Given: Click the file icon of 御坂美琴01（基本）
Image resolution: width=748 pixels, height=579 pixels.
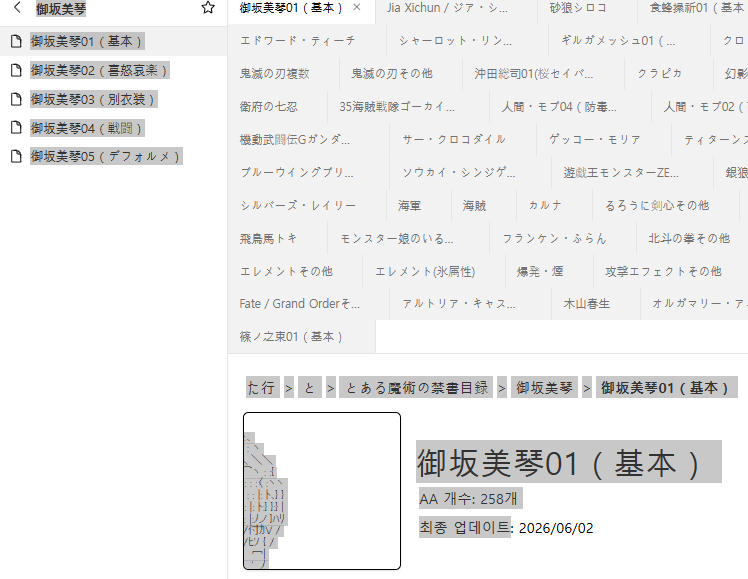Looking at the screenshot, I should click(16, 41).
